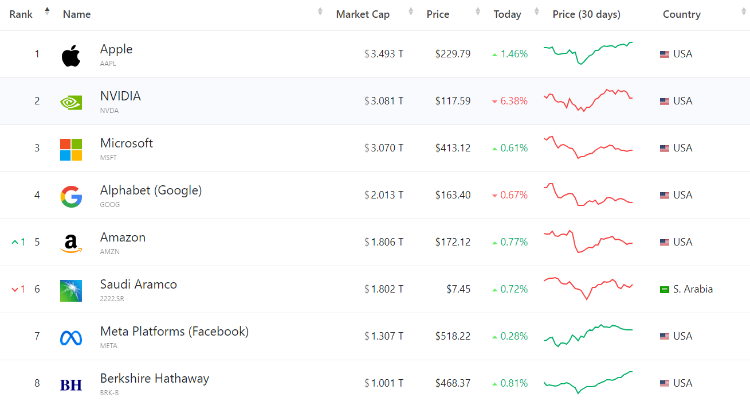The height and width of the screenshot is (405, 750).
Task: Open the Saudi Aramco company link
Action: (x=138, y=284)
